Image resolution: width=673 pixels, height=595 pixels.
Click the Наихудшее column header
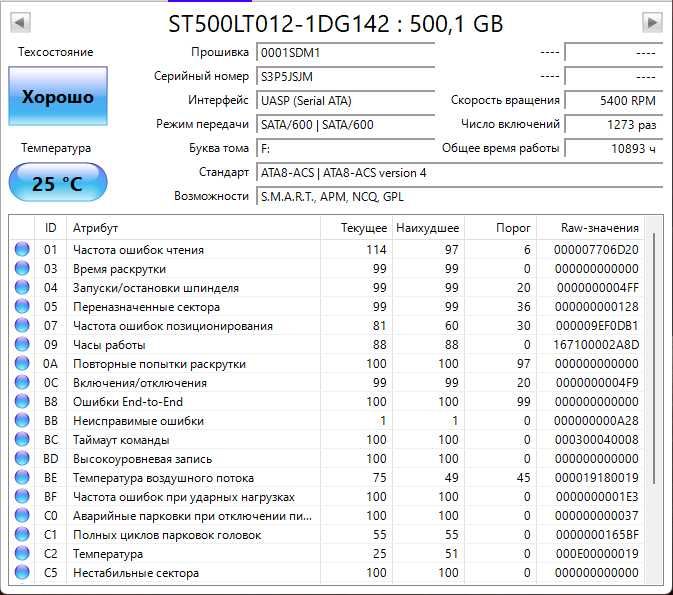(x=428, y=228)
